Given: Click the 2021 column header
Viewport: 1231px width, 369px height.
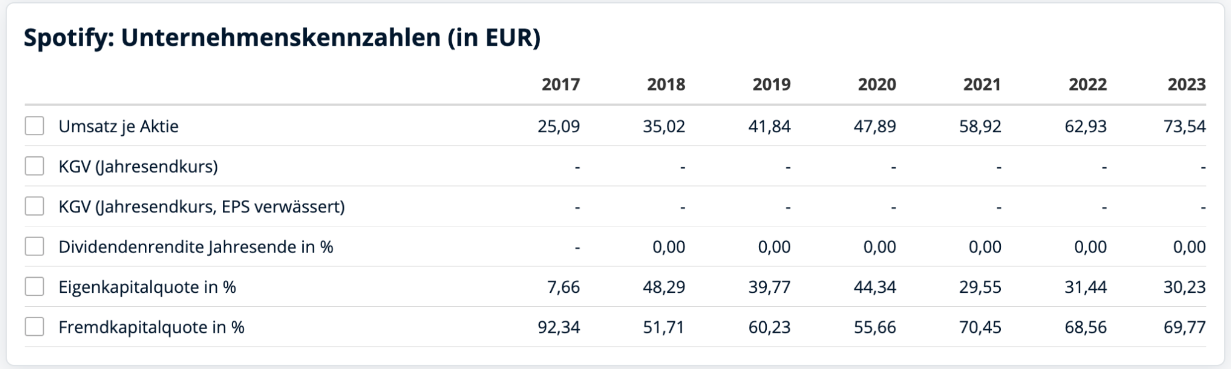Looking at the screenshot, I should [980, 85].
